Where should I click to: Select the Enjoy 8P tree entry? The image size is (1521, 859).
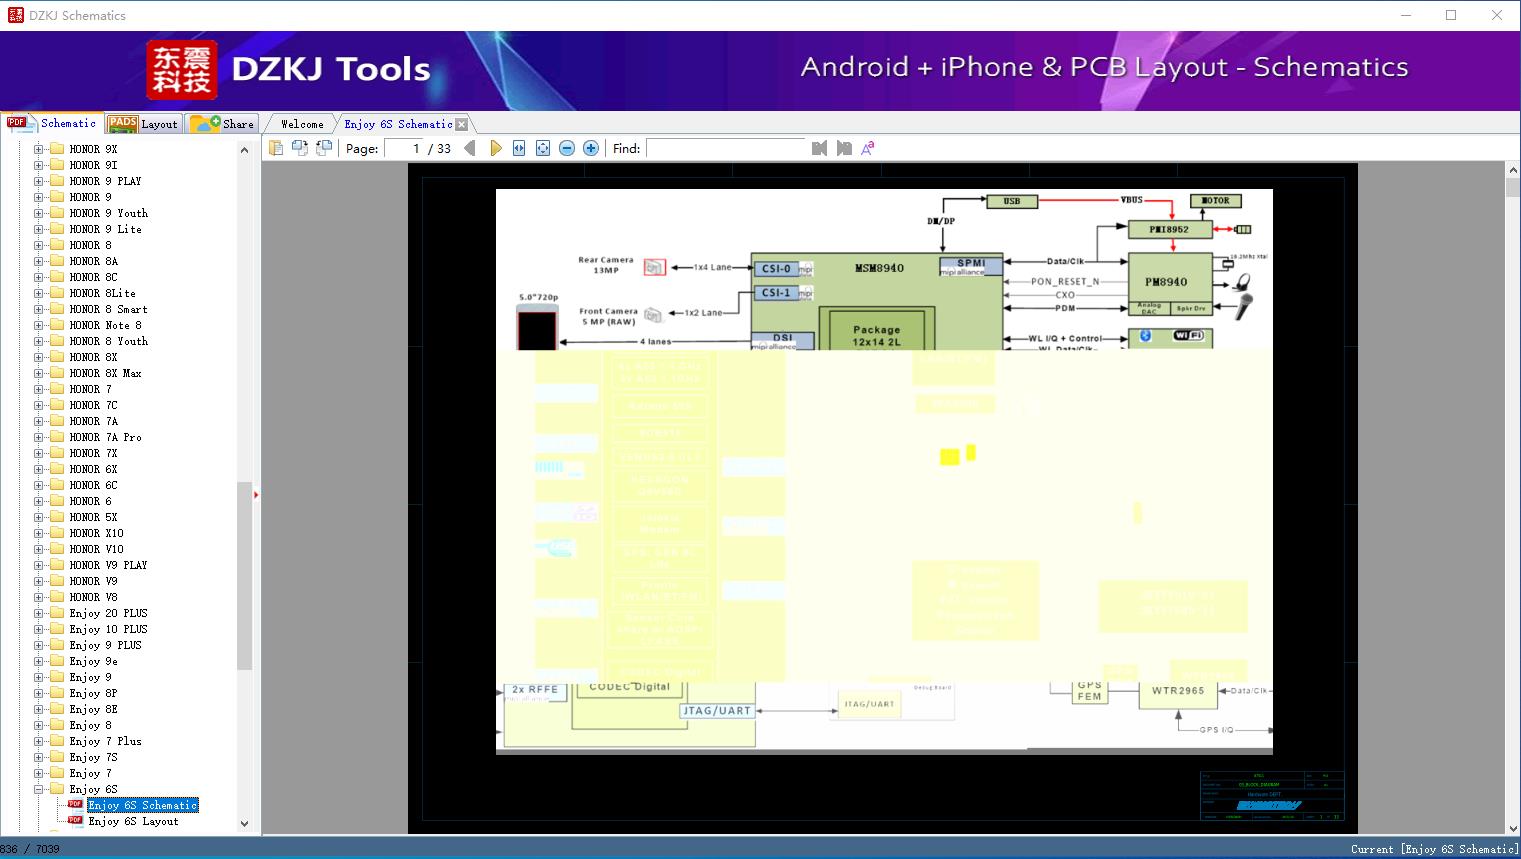[x=93, y=693]
